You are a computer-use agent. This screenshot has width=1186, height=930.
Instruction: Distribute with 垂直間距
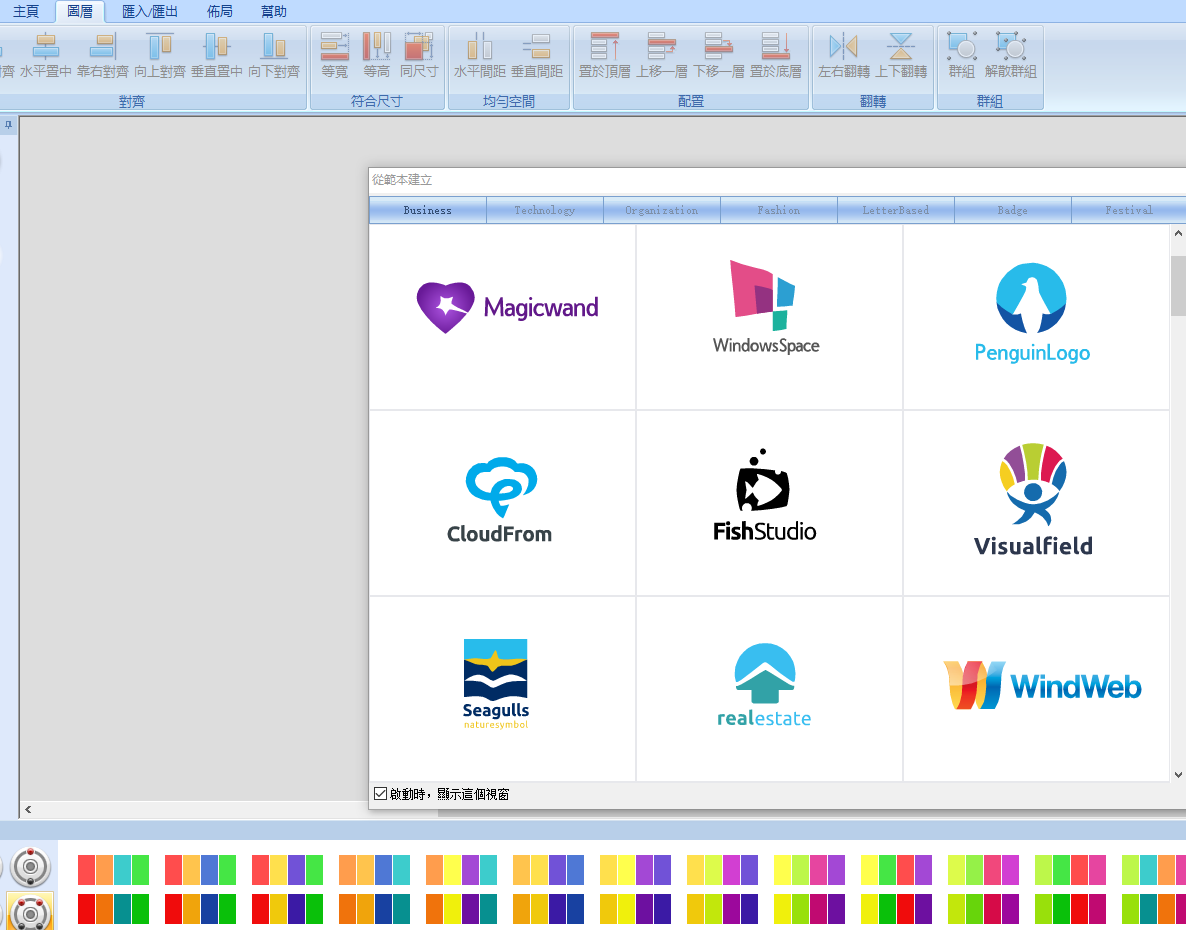click(x=537, y=55)
